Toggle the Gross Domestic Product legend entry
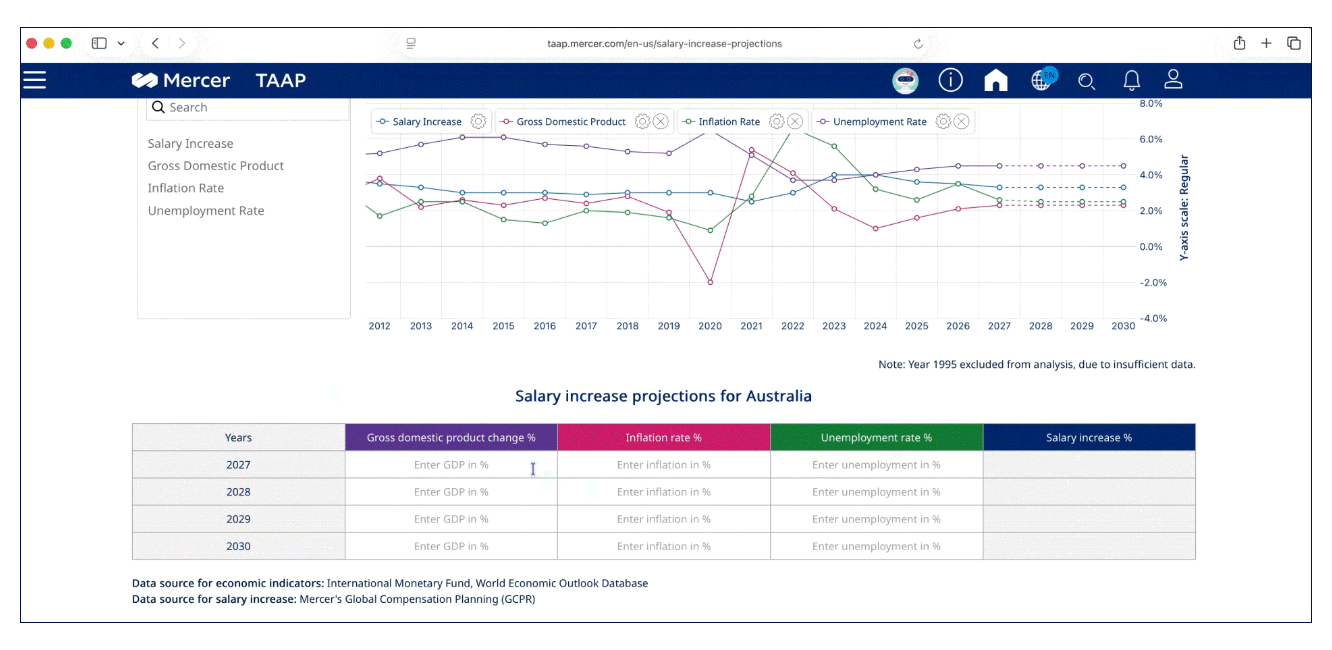Viewport: 1332px width, 650px height. point(563,122)
